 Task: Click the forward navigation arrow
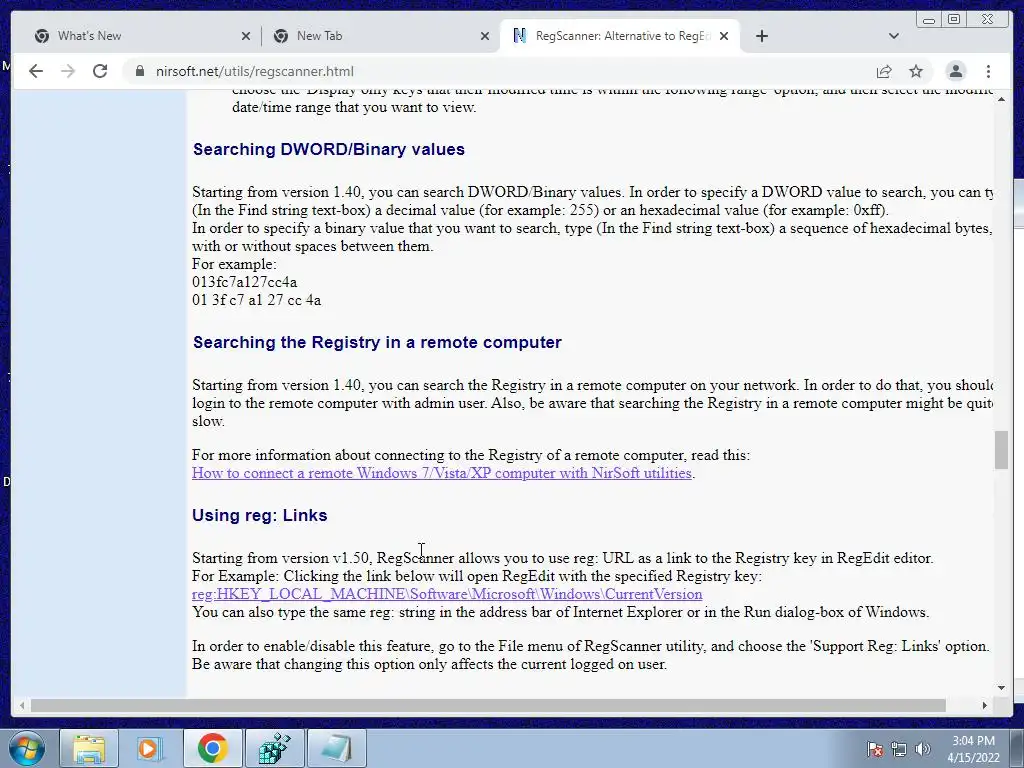click(68, 71)
